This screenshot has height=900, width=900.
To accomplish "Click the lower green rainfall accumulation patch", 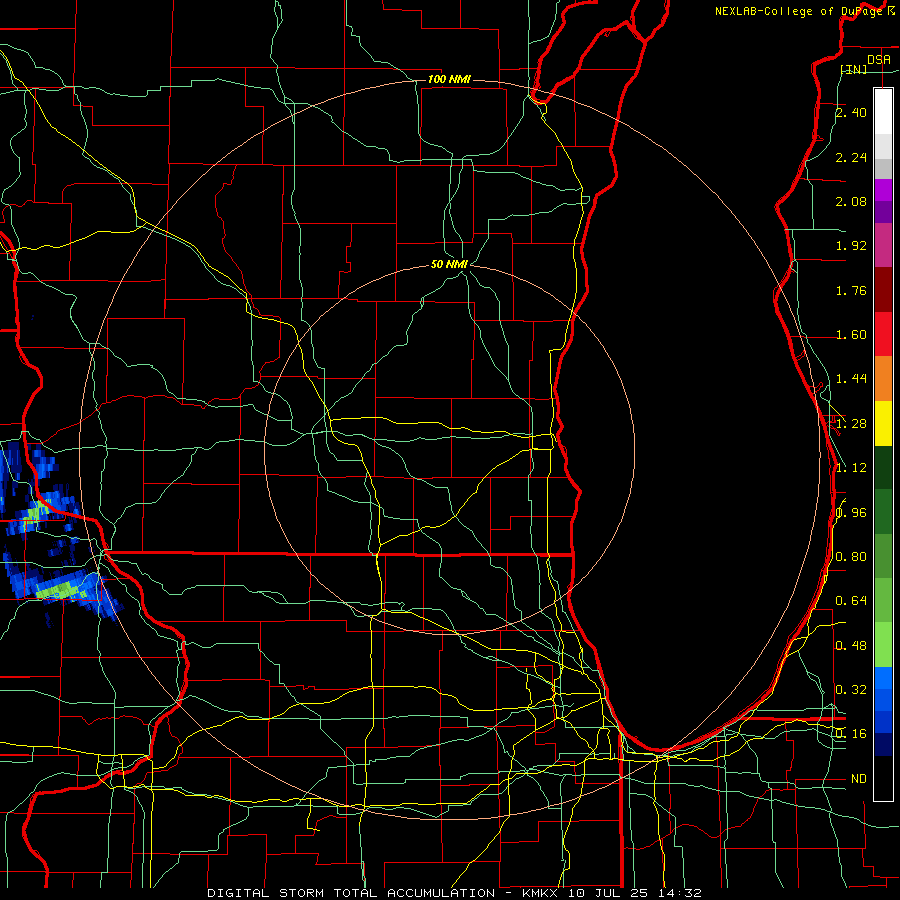I will click(x=61, y=590).
